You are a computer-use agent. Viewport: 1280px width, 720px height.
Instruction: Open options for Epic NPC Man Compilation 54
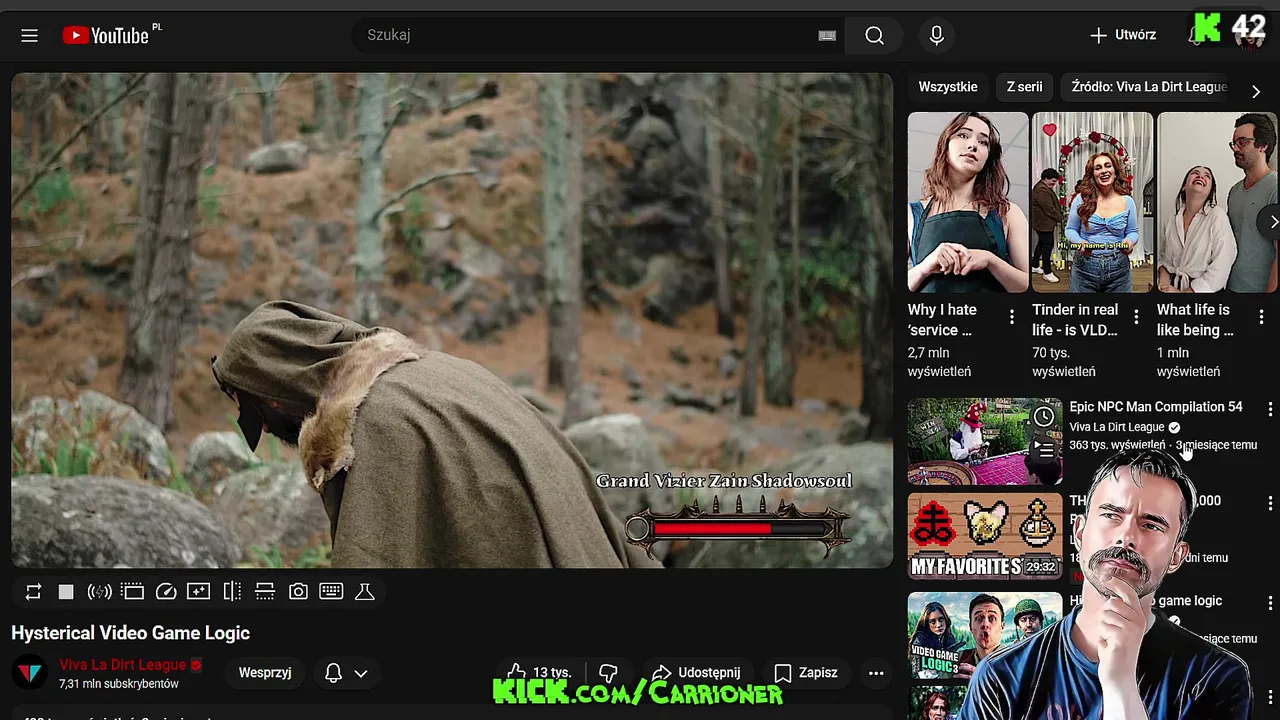(x=1270, y=409)
